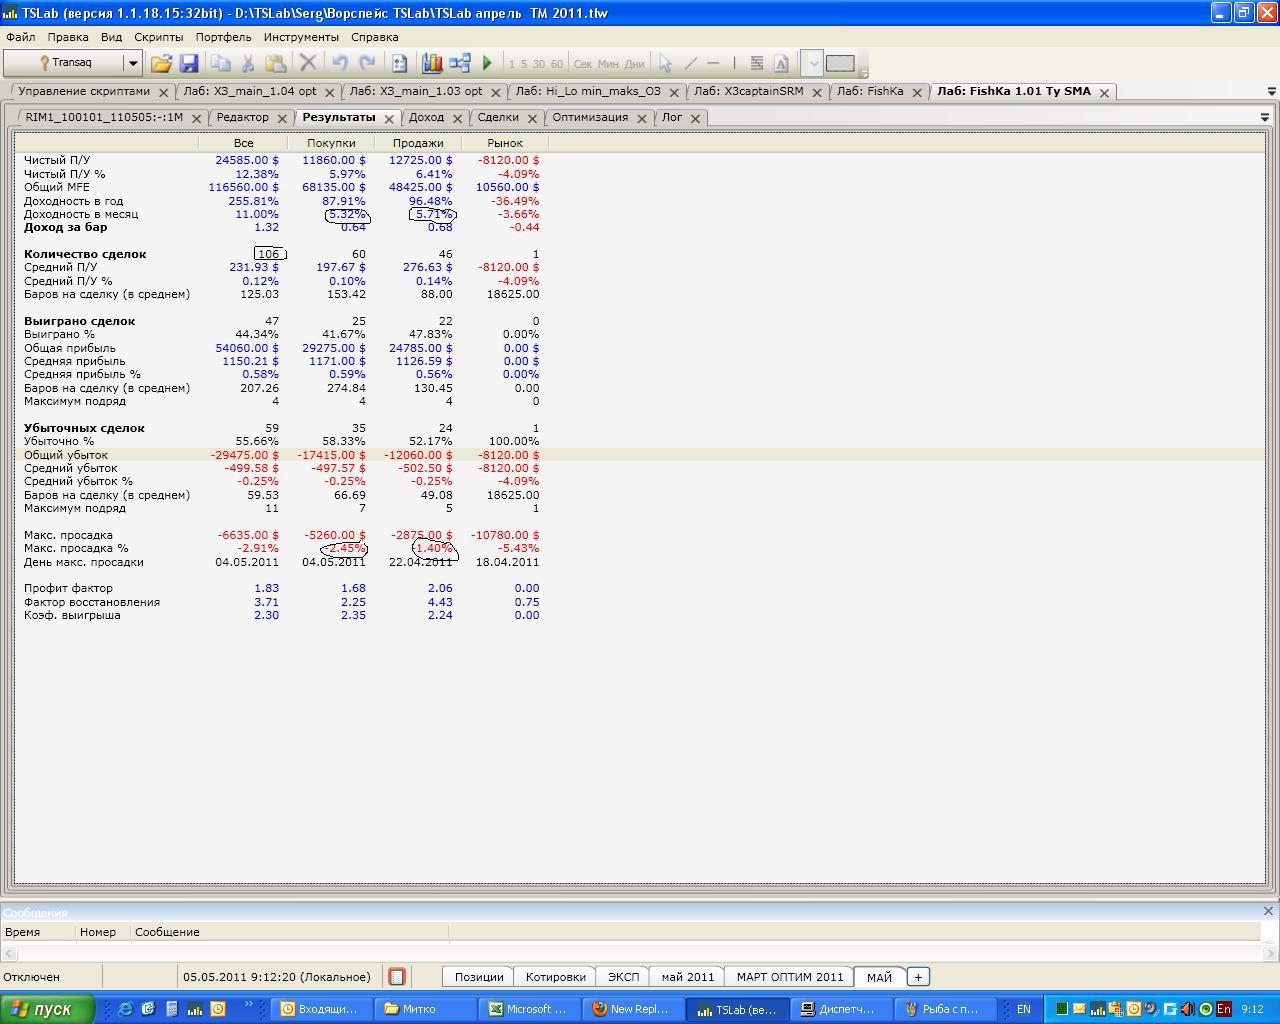Viewport: 1280px width, 1024px height.
Task: Click the open folder icon in toolbar
Action: pos(161,63)
